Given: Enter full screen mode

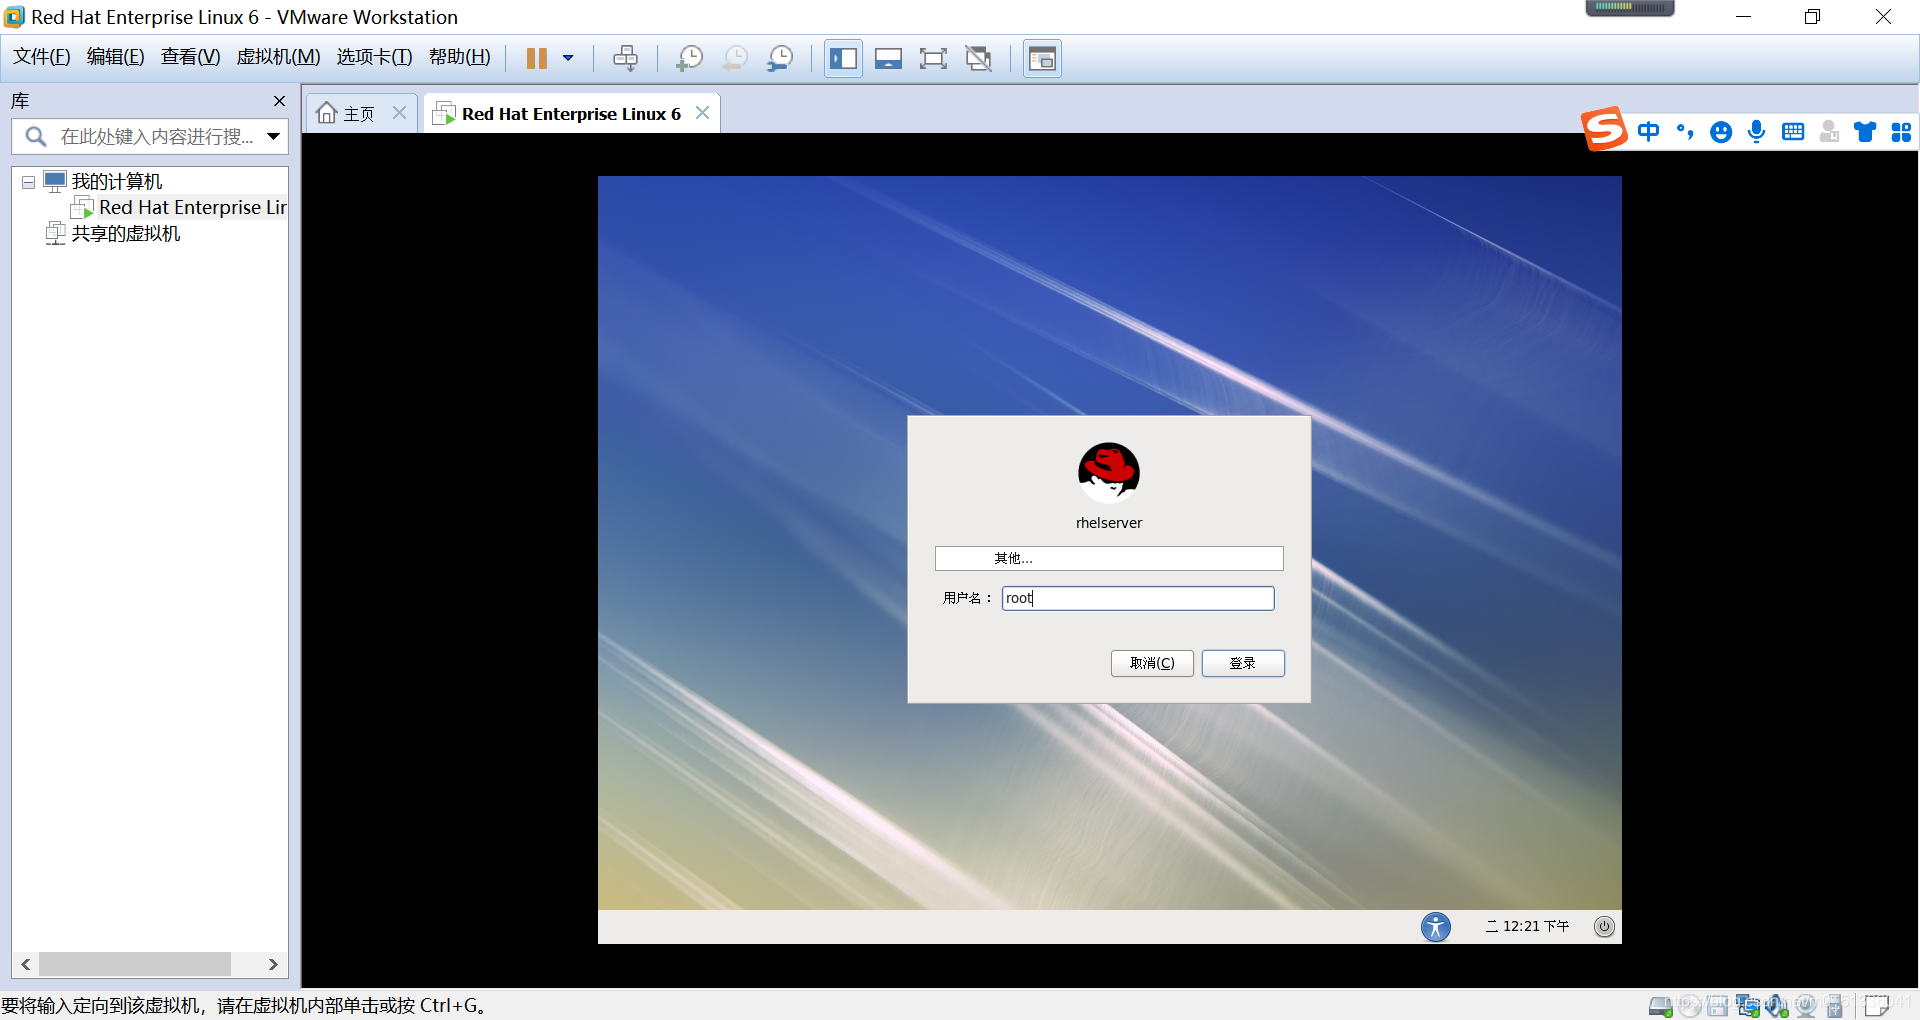Looking at the screenshot, I should pos(933,58).
